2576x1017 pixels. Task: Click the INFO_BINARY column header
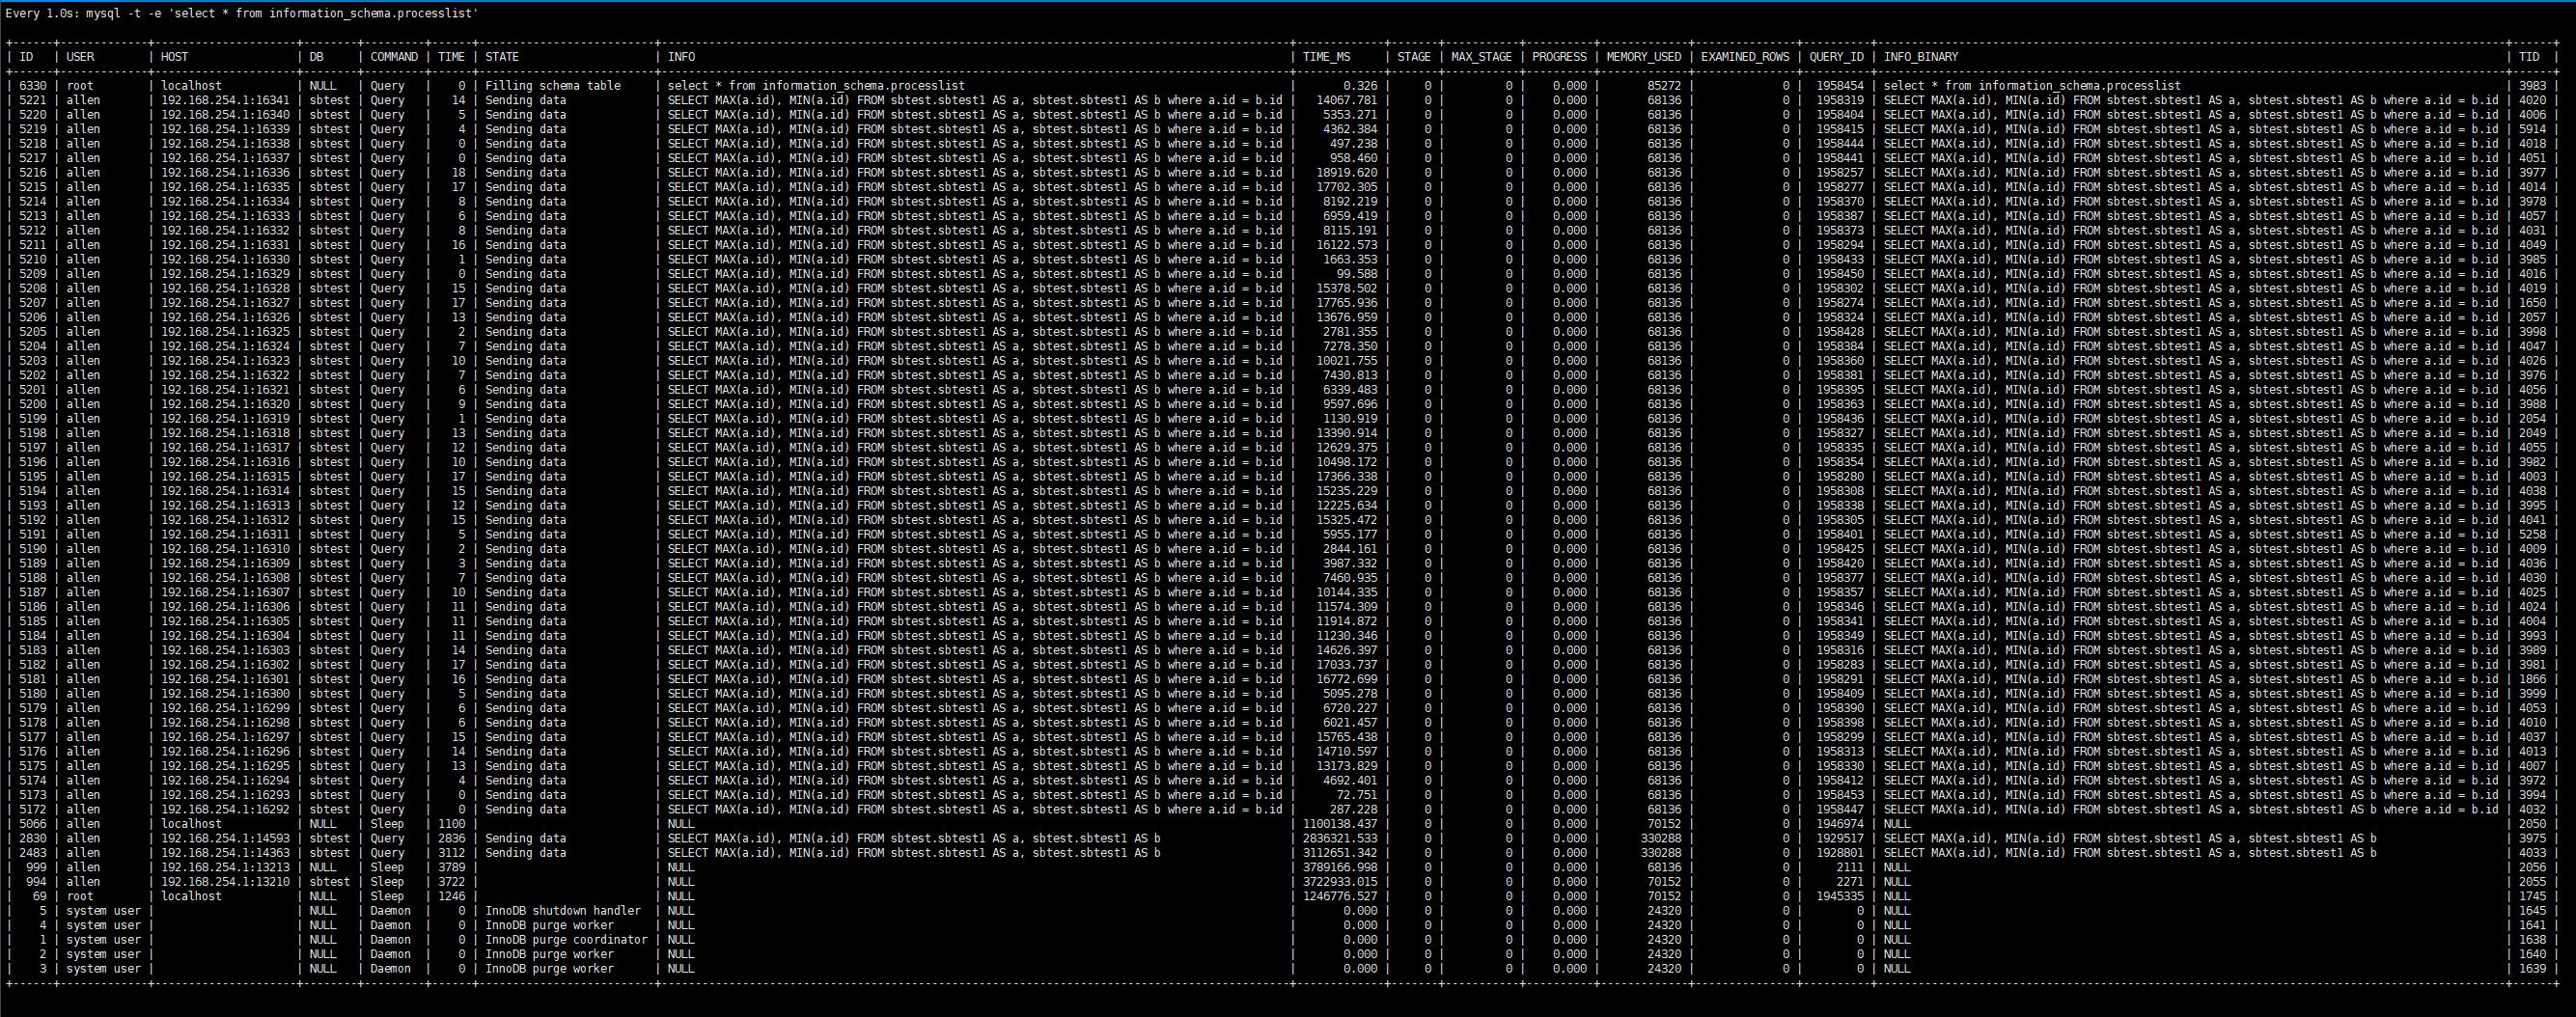click(1920, 57)
